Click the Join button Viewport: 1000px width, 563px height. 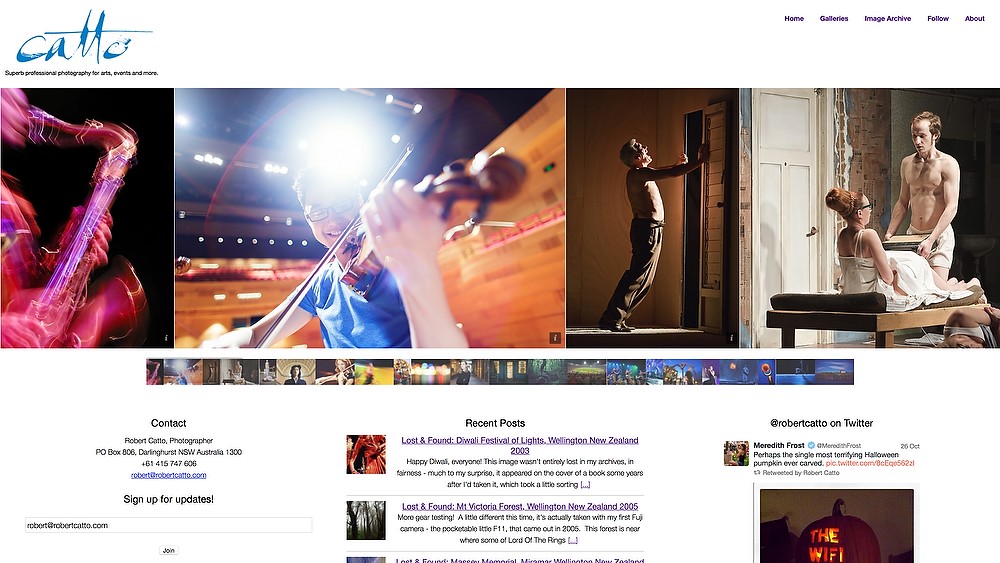point(168,550)
